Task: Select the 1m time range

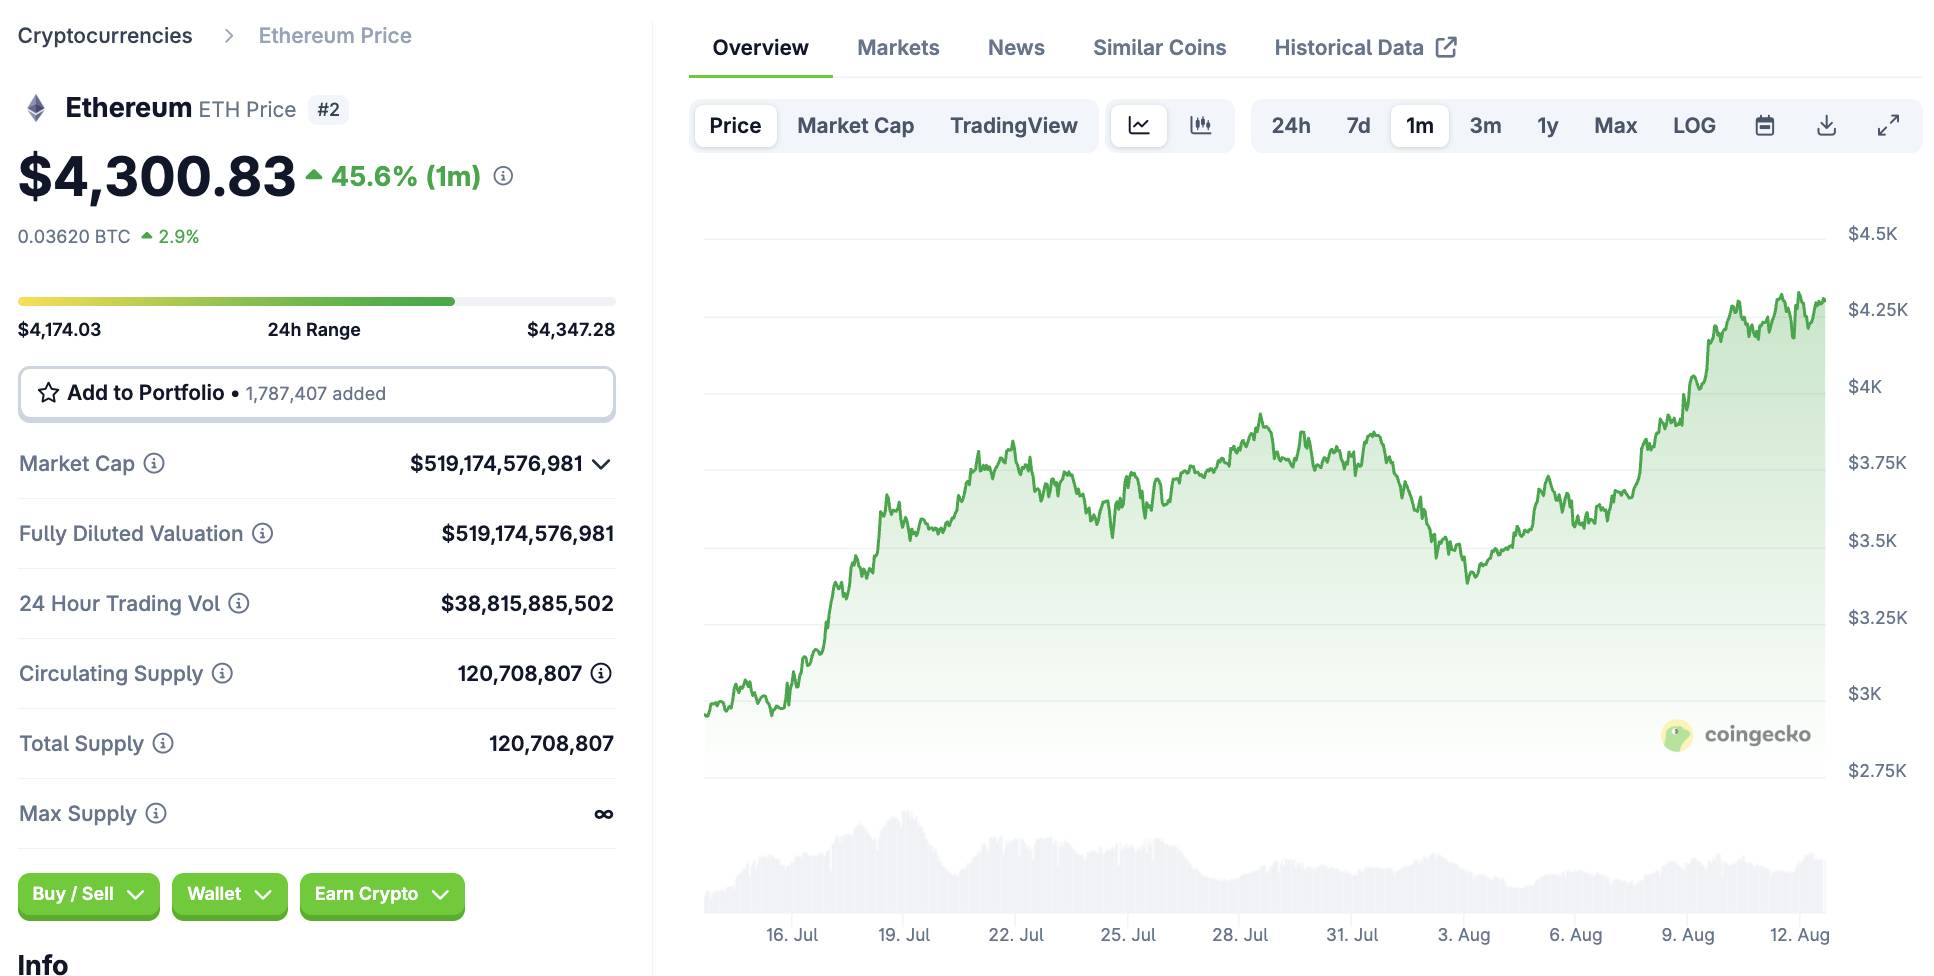Action: click(1419, 126)
